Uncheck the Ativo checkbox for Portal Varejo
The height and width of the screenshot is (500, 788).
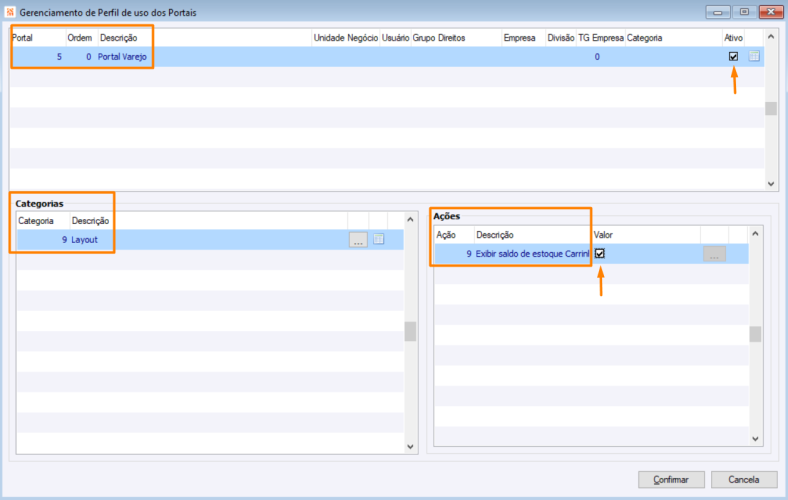click(733, 56)
